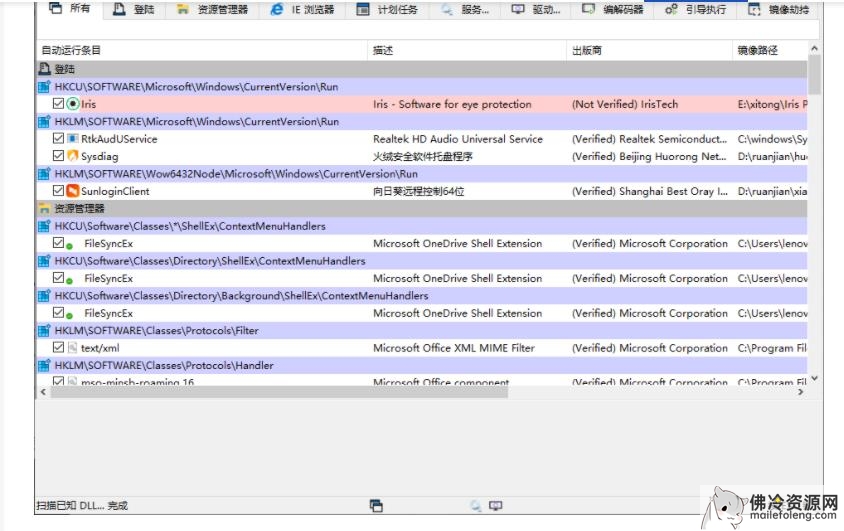Click the horizontal scrollbar right arrow
The width and height of the screenshot is (844, 531).
coord(800,393)
